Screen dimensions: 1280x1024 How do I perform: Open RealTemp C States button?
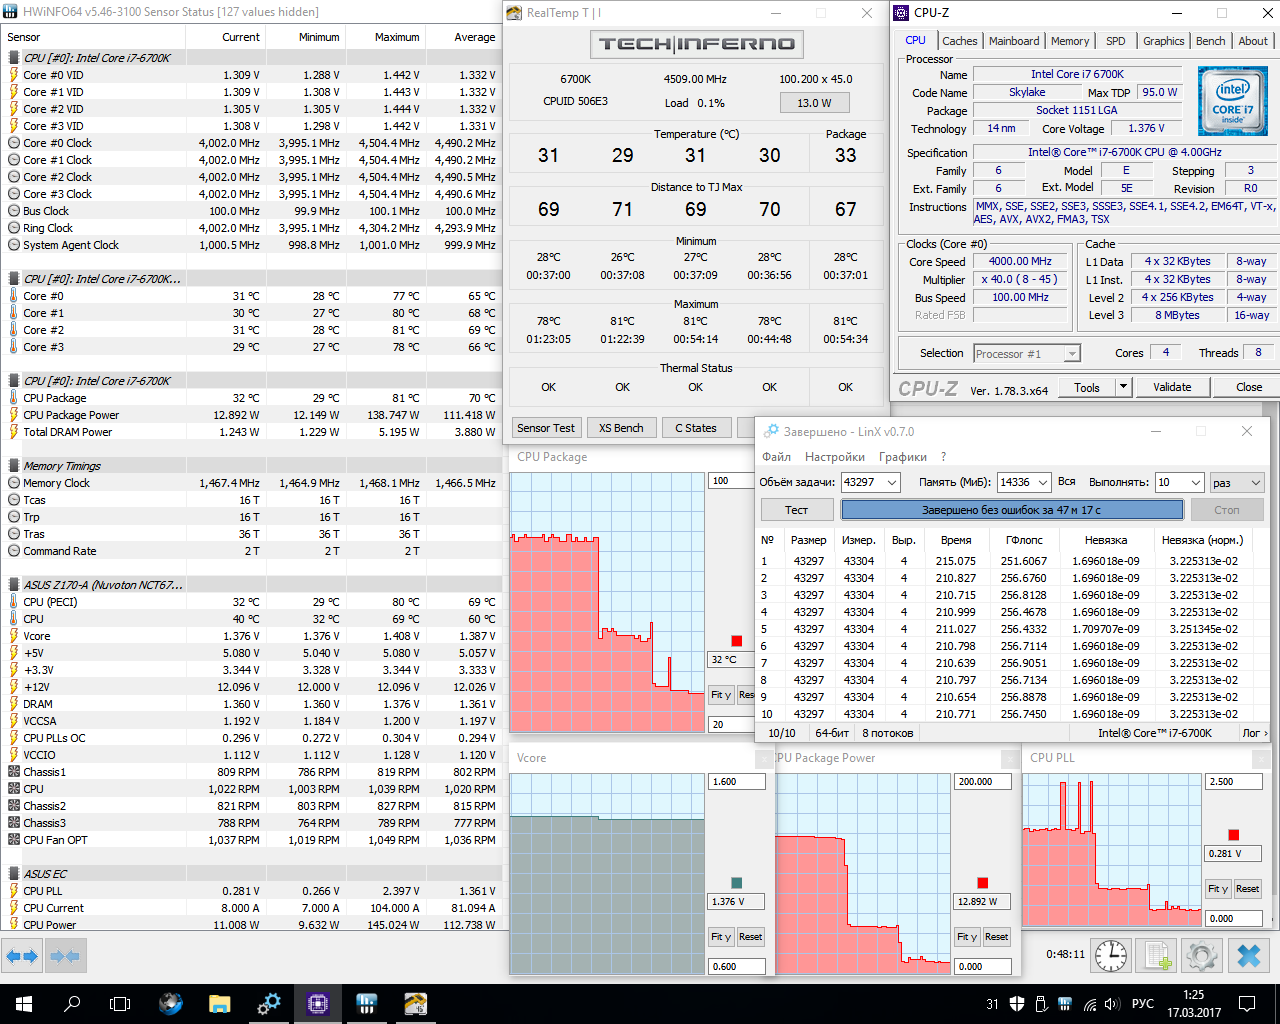pos(696,428)
